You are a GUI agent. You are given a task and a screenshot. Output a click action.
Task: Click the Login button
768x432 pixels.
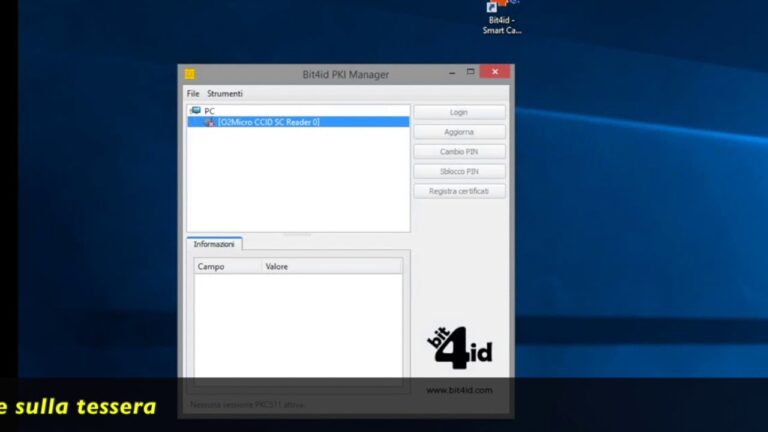pyautogui.click(x=459, y=112)
